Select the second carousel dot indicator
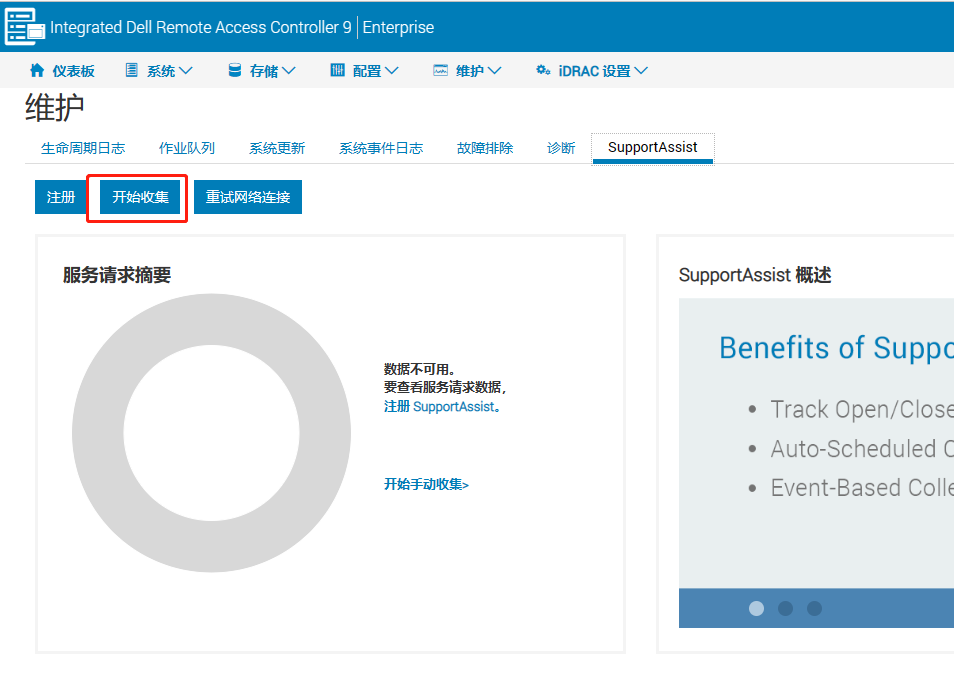The width and height of the screenshot is (954, 676). click(x=785, y=607)
